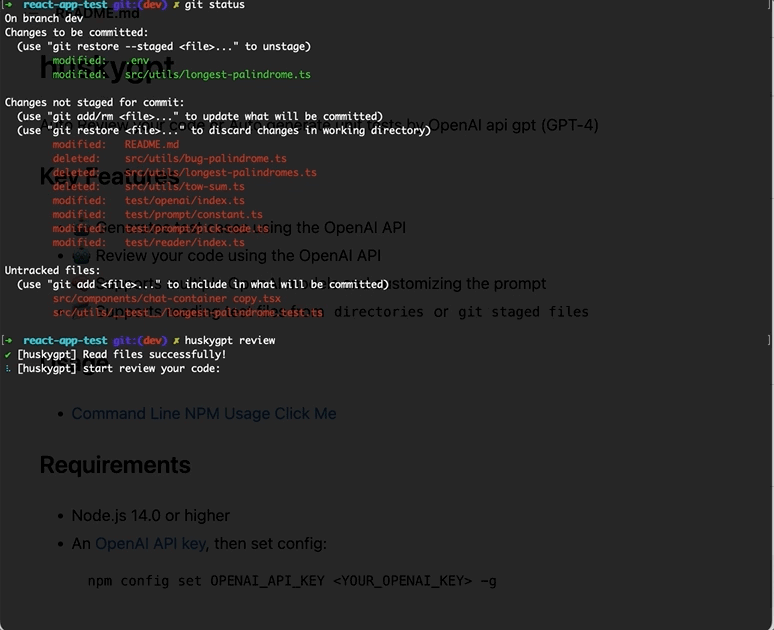
Task: Click the git add/rm hint line
Action: 199,117
